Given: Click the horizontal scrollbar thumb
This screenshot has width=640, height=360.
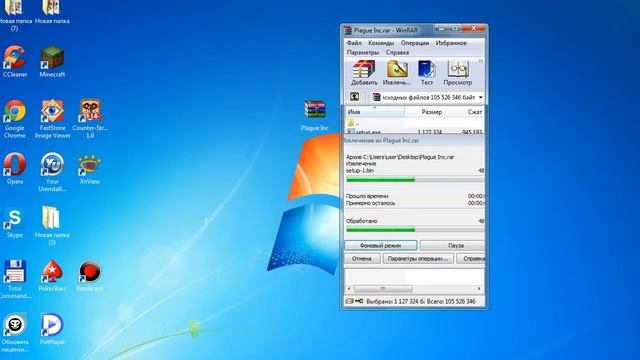Looking at the screenshot, I should (383, 289).
